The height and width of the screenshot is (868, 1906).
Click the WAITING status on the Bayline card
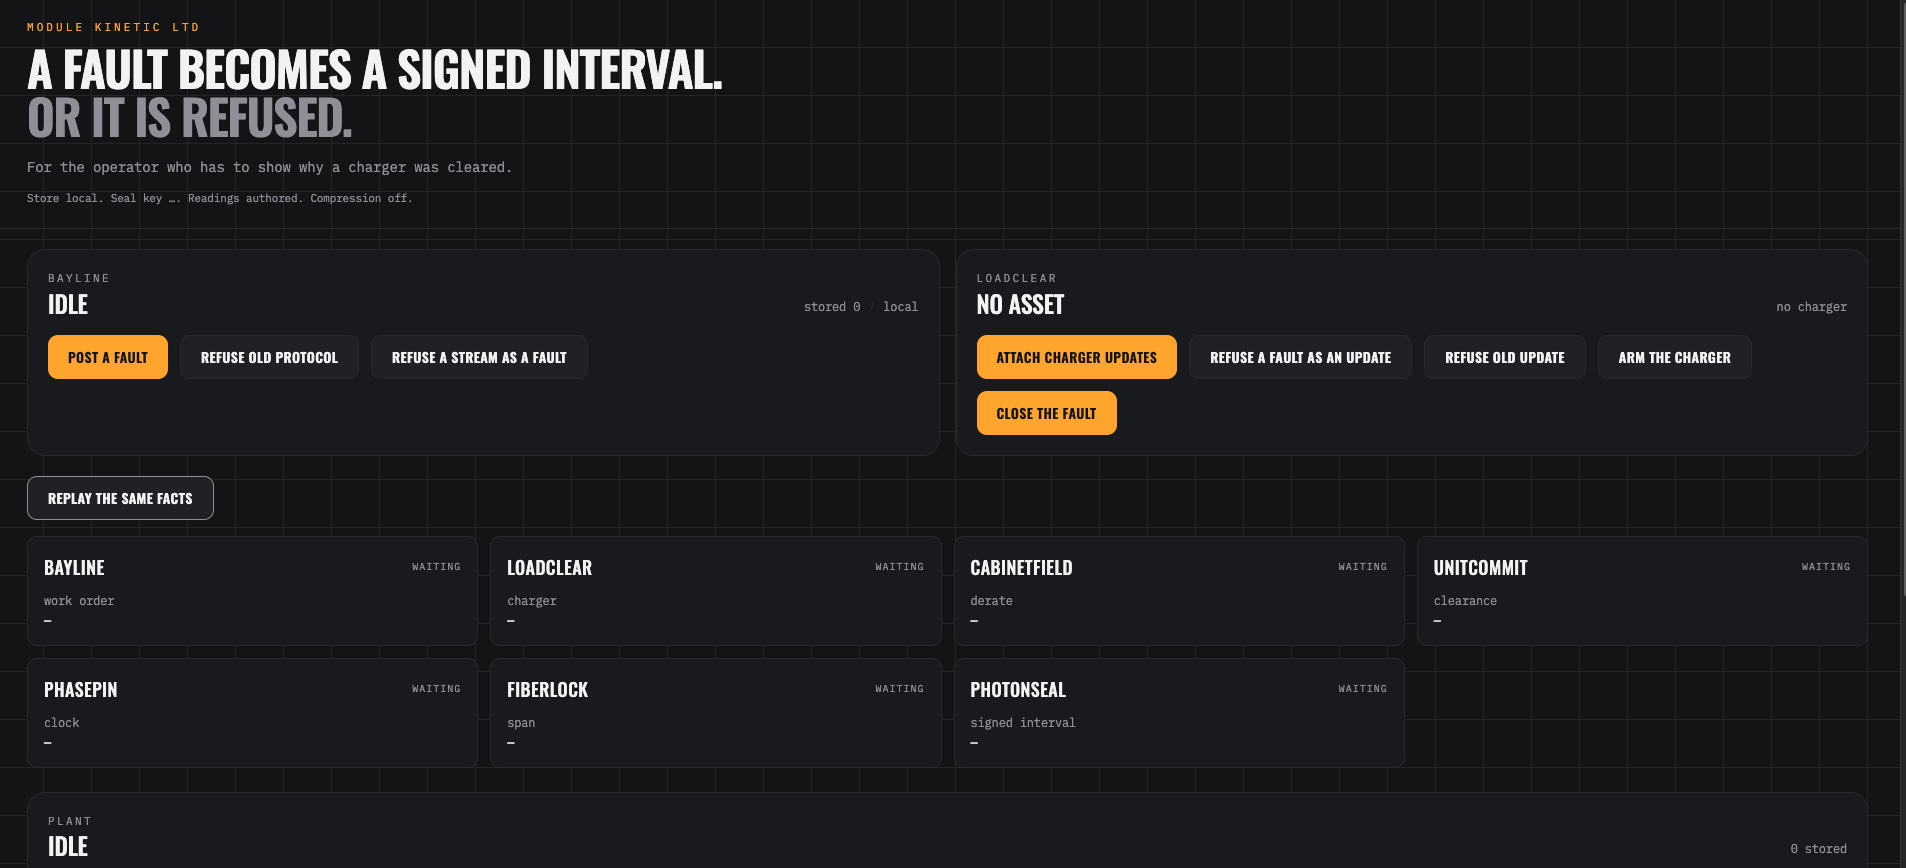[x=436, y=567]
